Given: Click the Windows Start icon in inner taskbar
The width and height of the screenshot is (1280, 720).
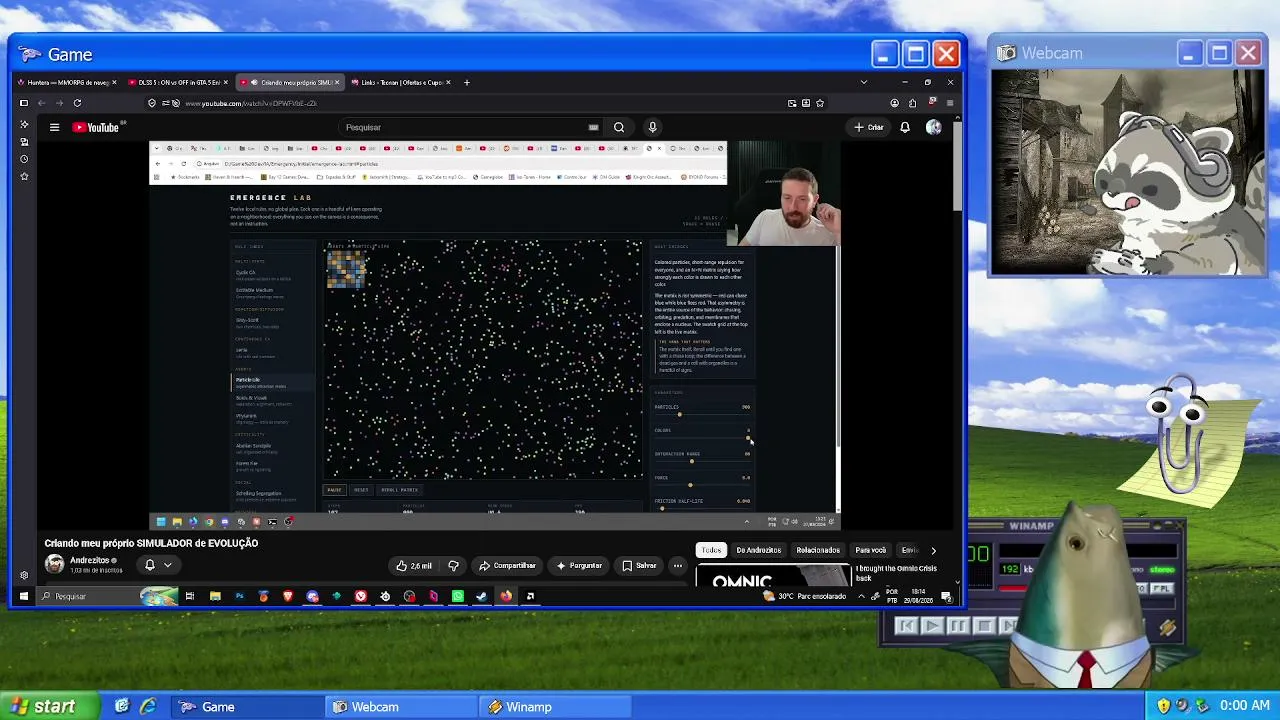Looking at the screenshot, I should [x=23, y=596].
